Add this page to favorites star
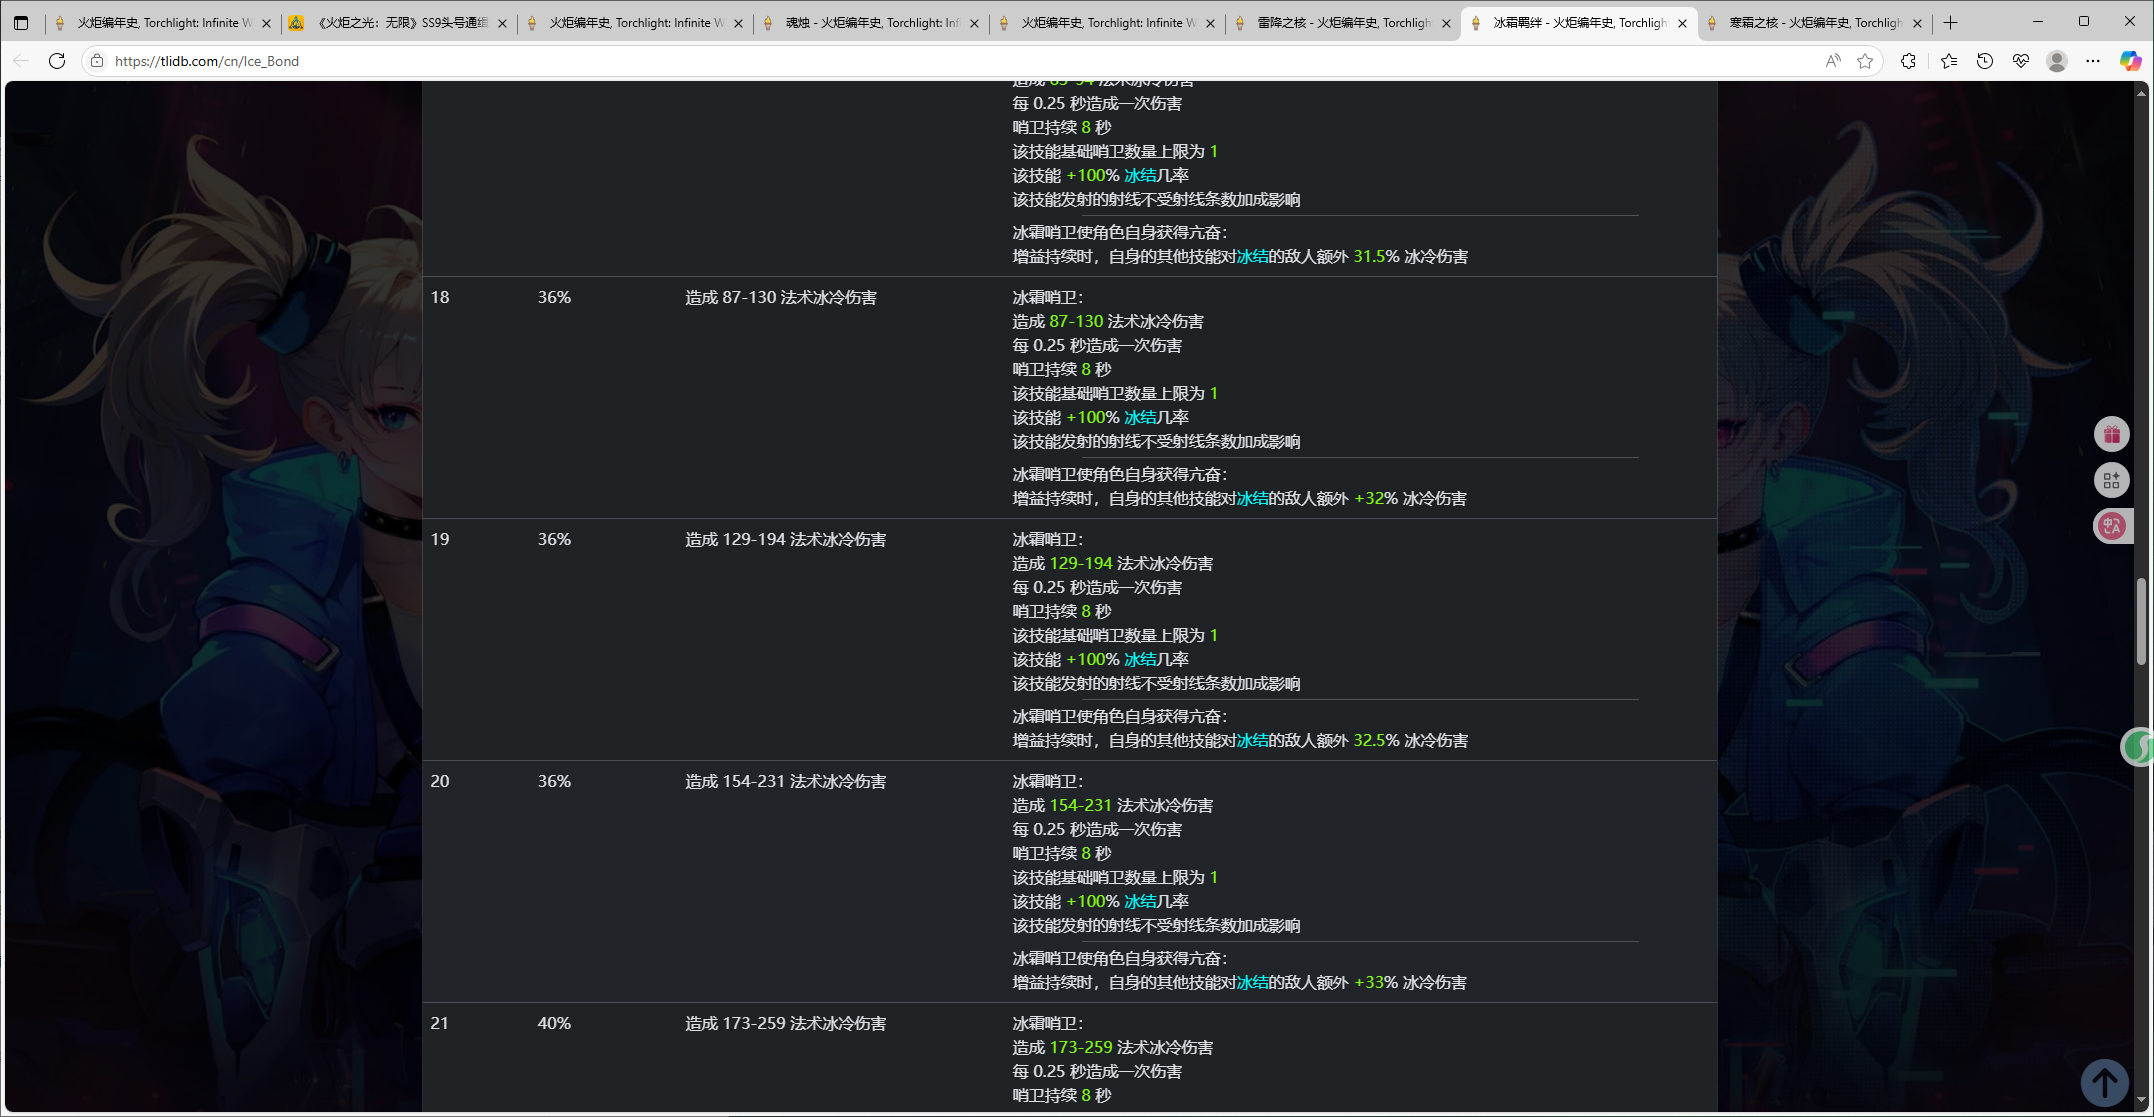This screenshot has height=1117, width=2154. pyautogui.click(x=1865, y=61)
